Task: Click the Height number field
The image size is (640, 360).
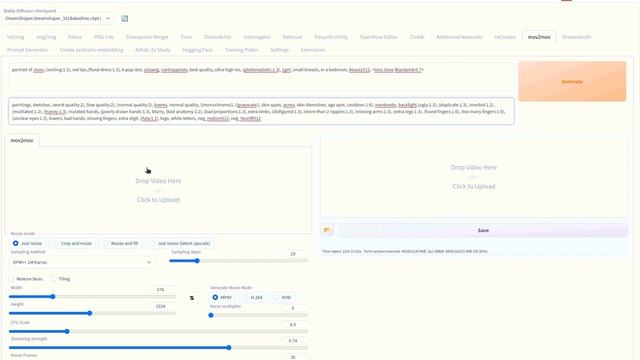Action: coord(163,306)
